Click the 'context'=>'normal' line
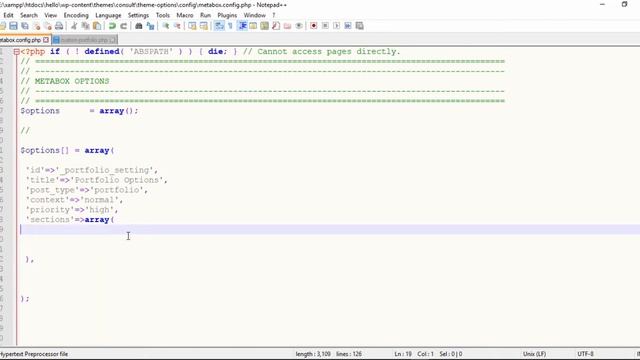The image size is (640, 360). (x=74, y=200)
